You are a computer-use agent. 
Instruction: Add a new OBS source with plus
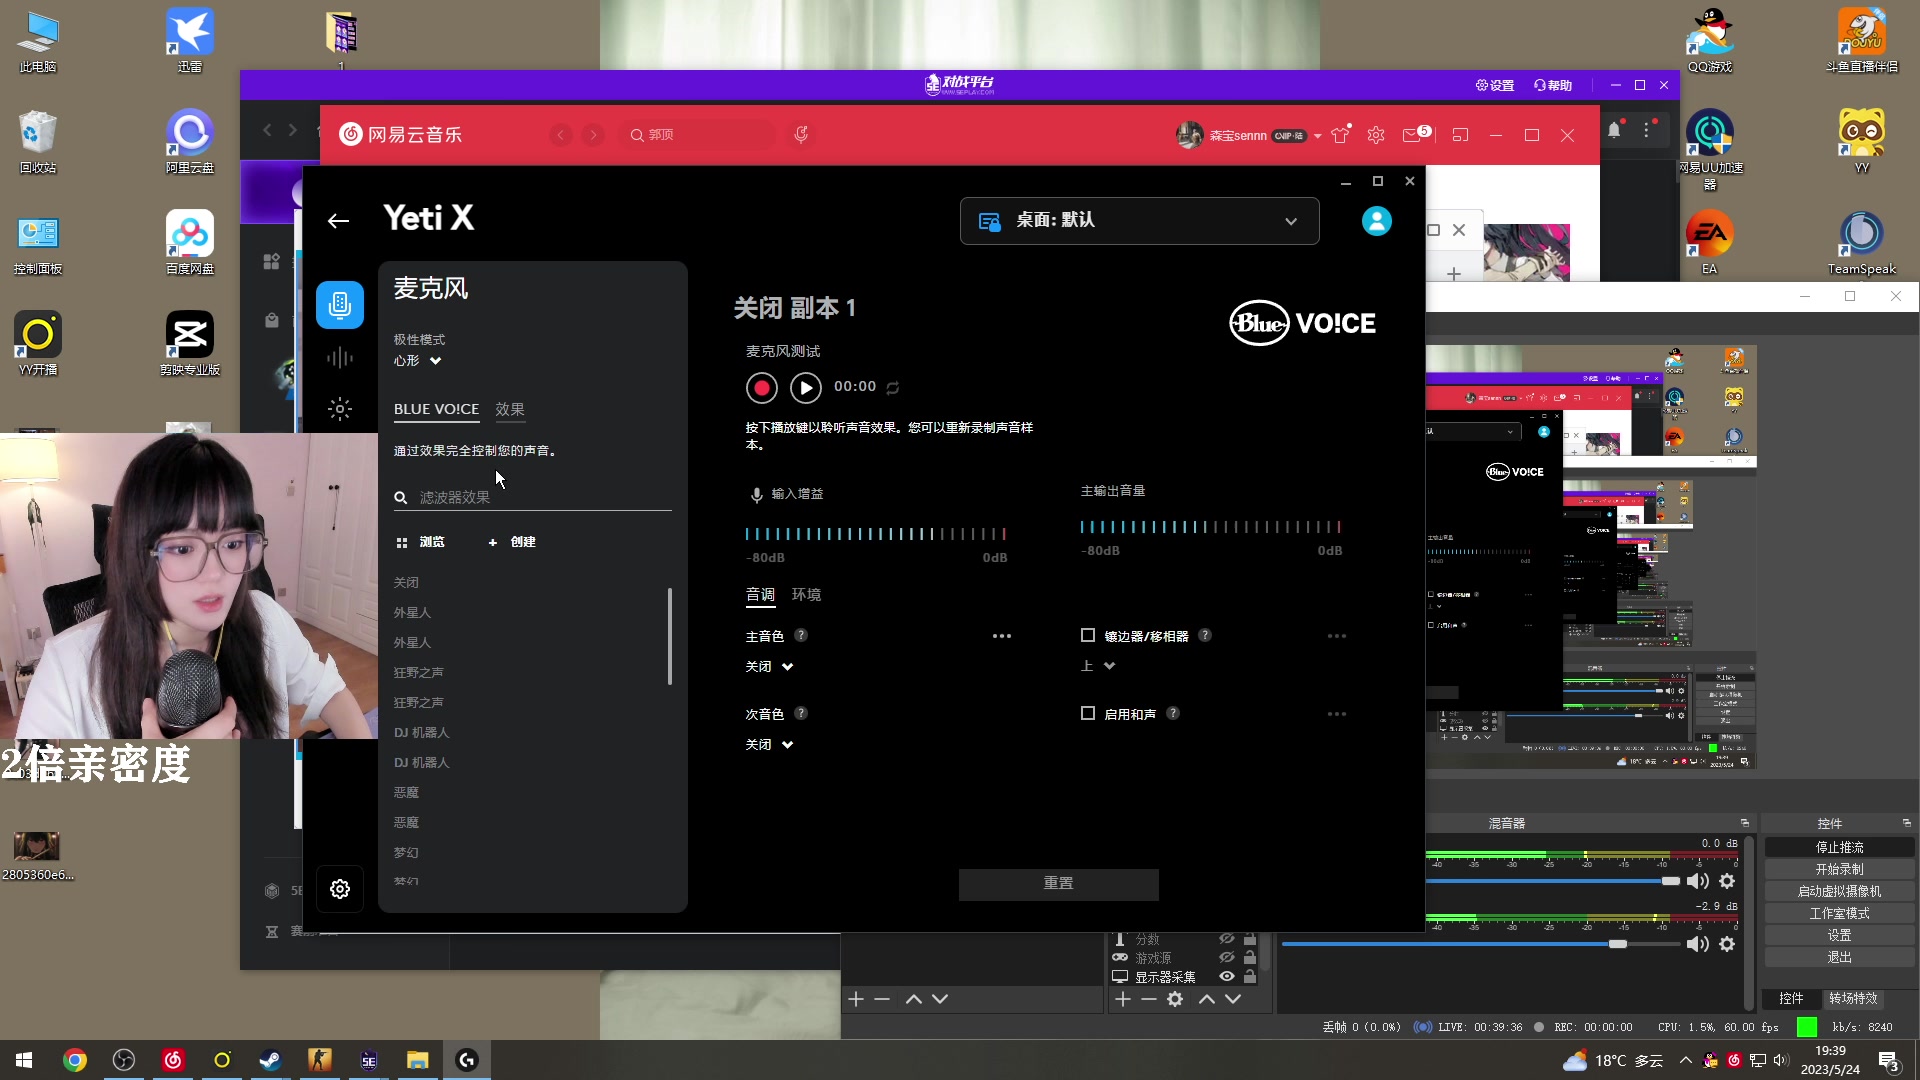pos(1123,999)
